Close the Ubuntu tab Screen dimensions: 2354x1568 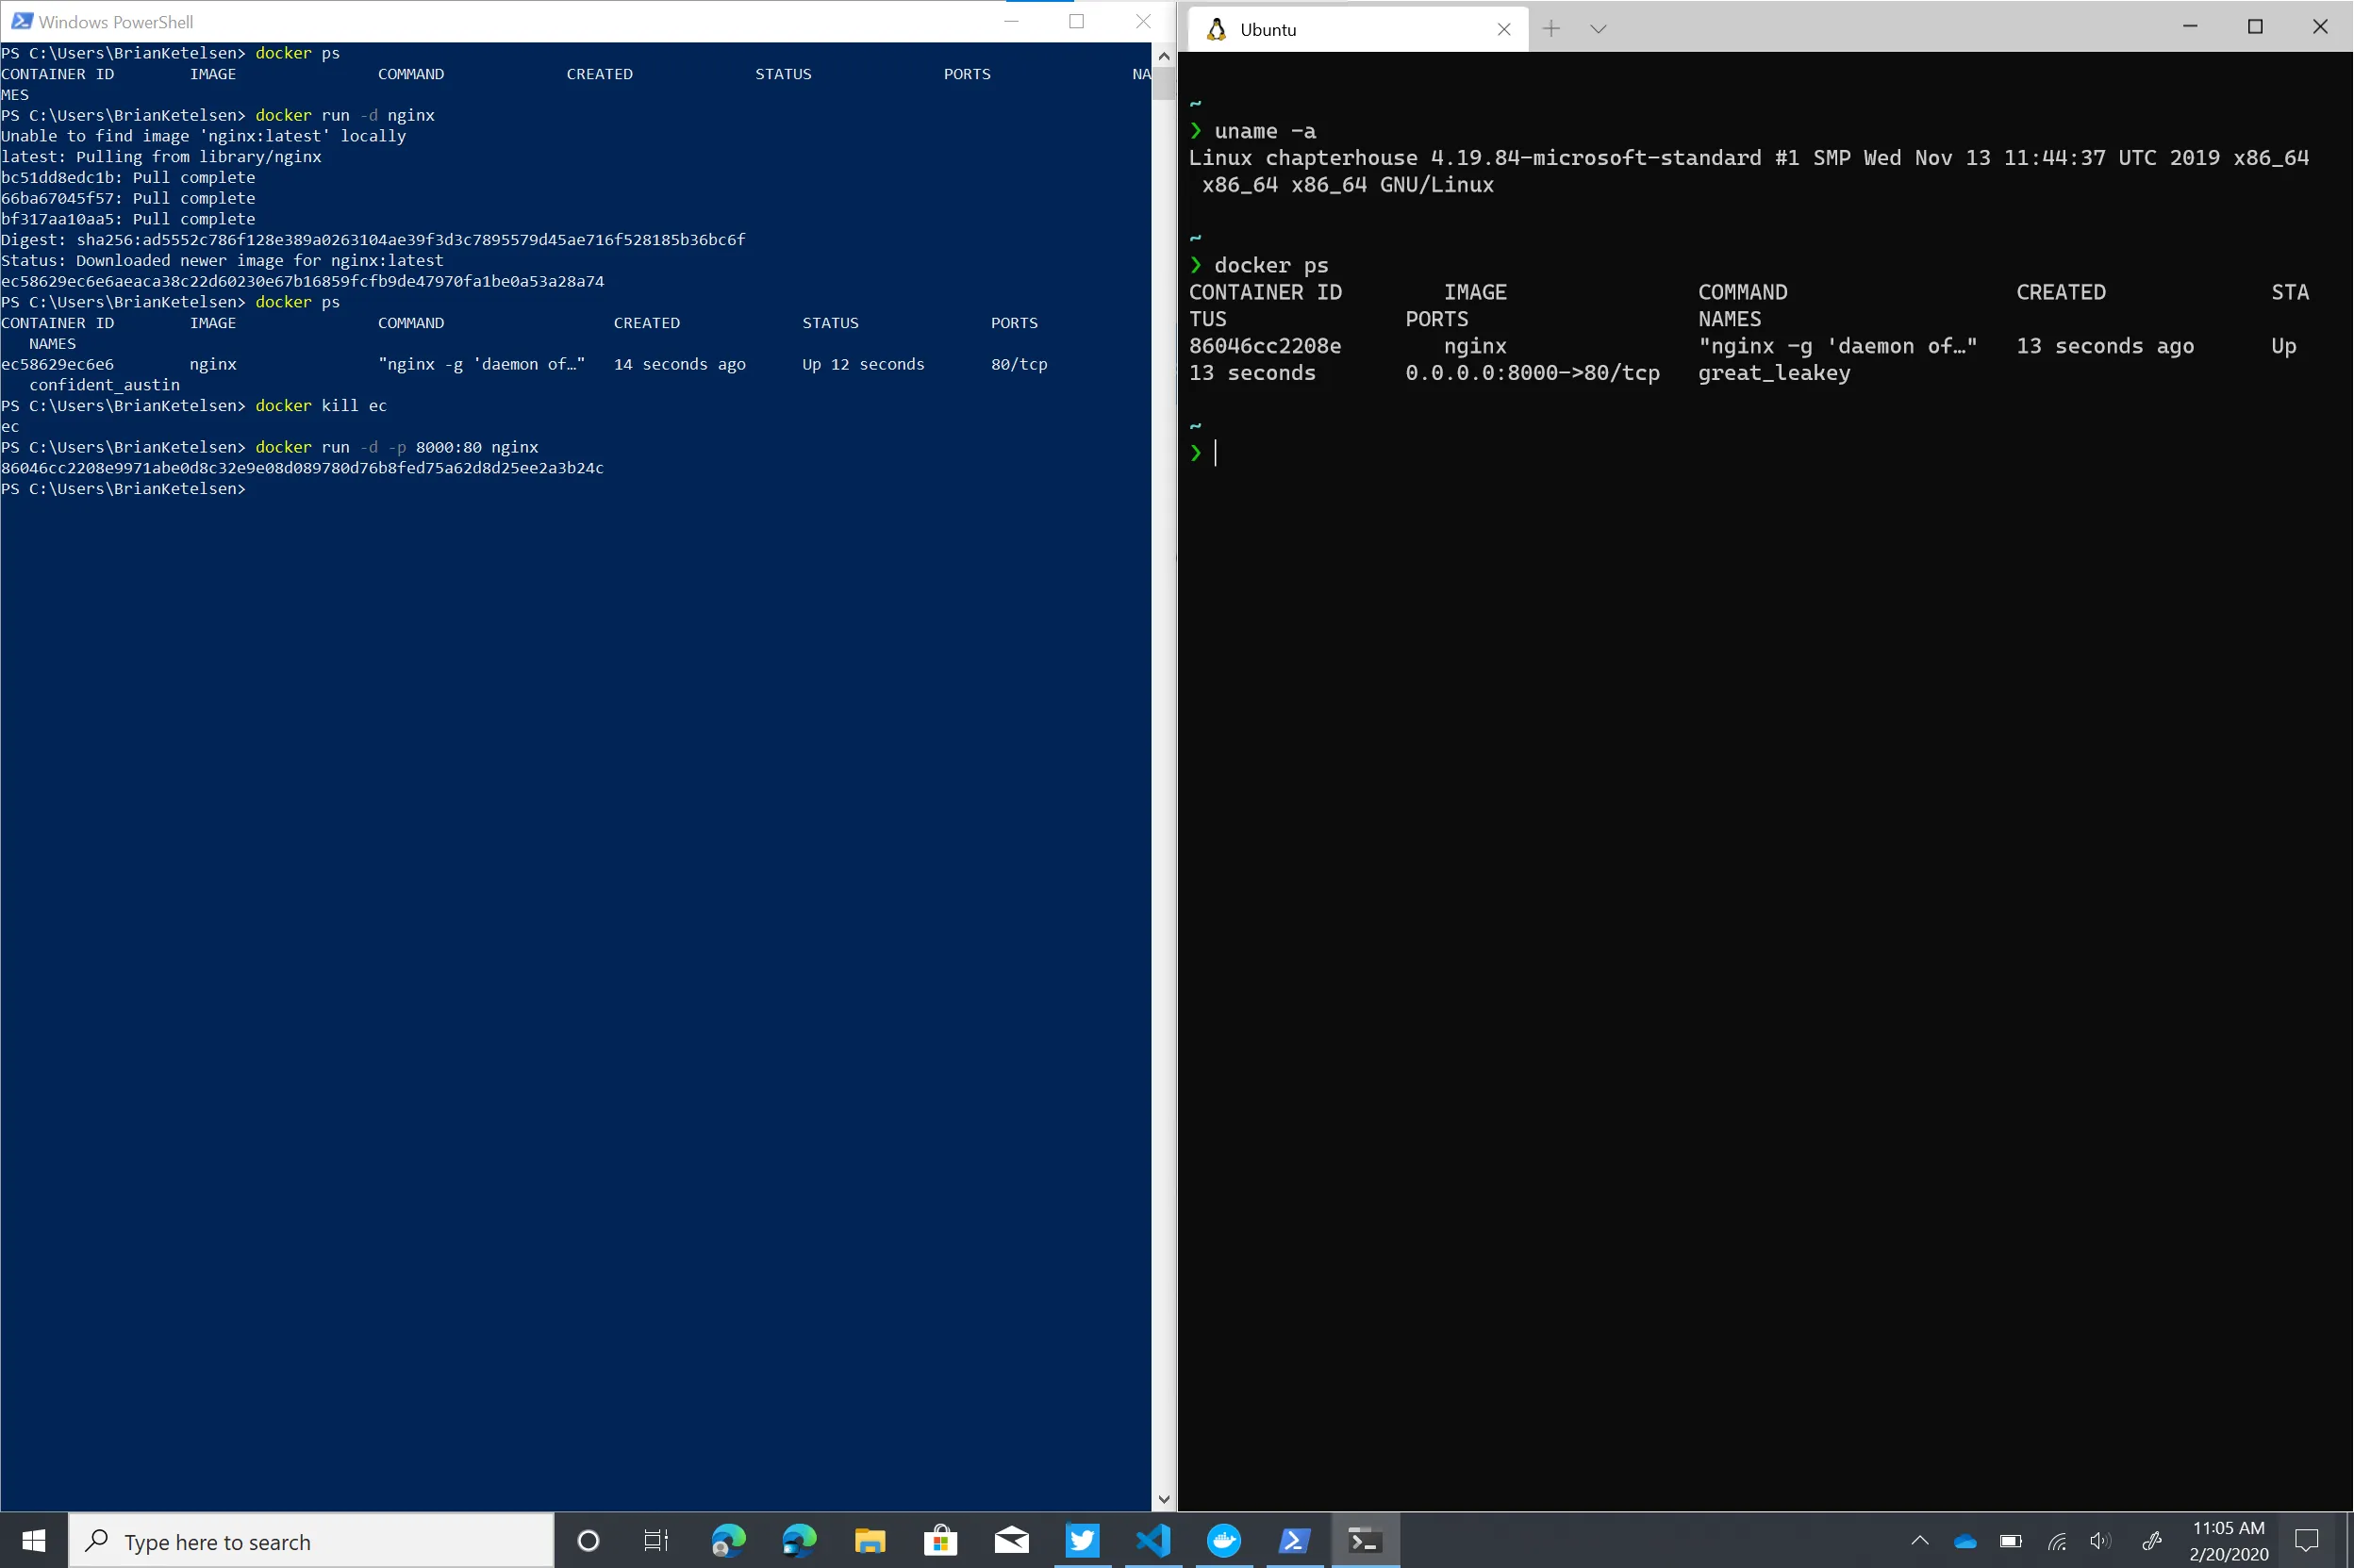coord(1503,29)
